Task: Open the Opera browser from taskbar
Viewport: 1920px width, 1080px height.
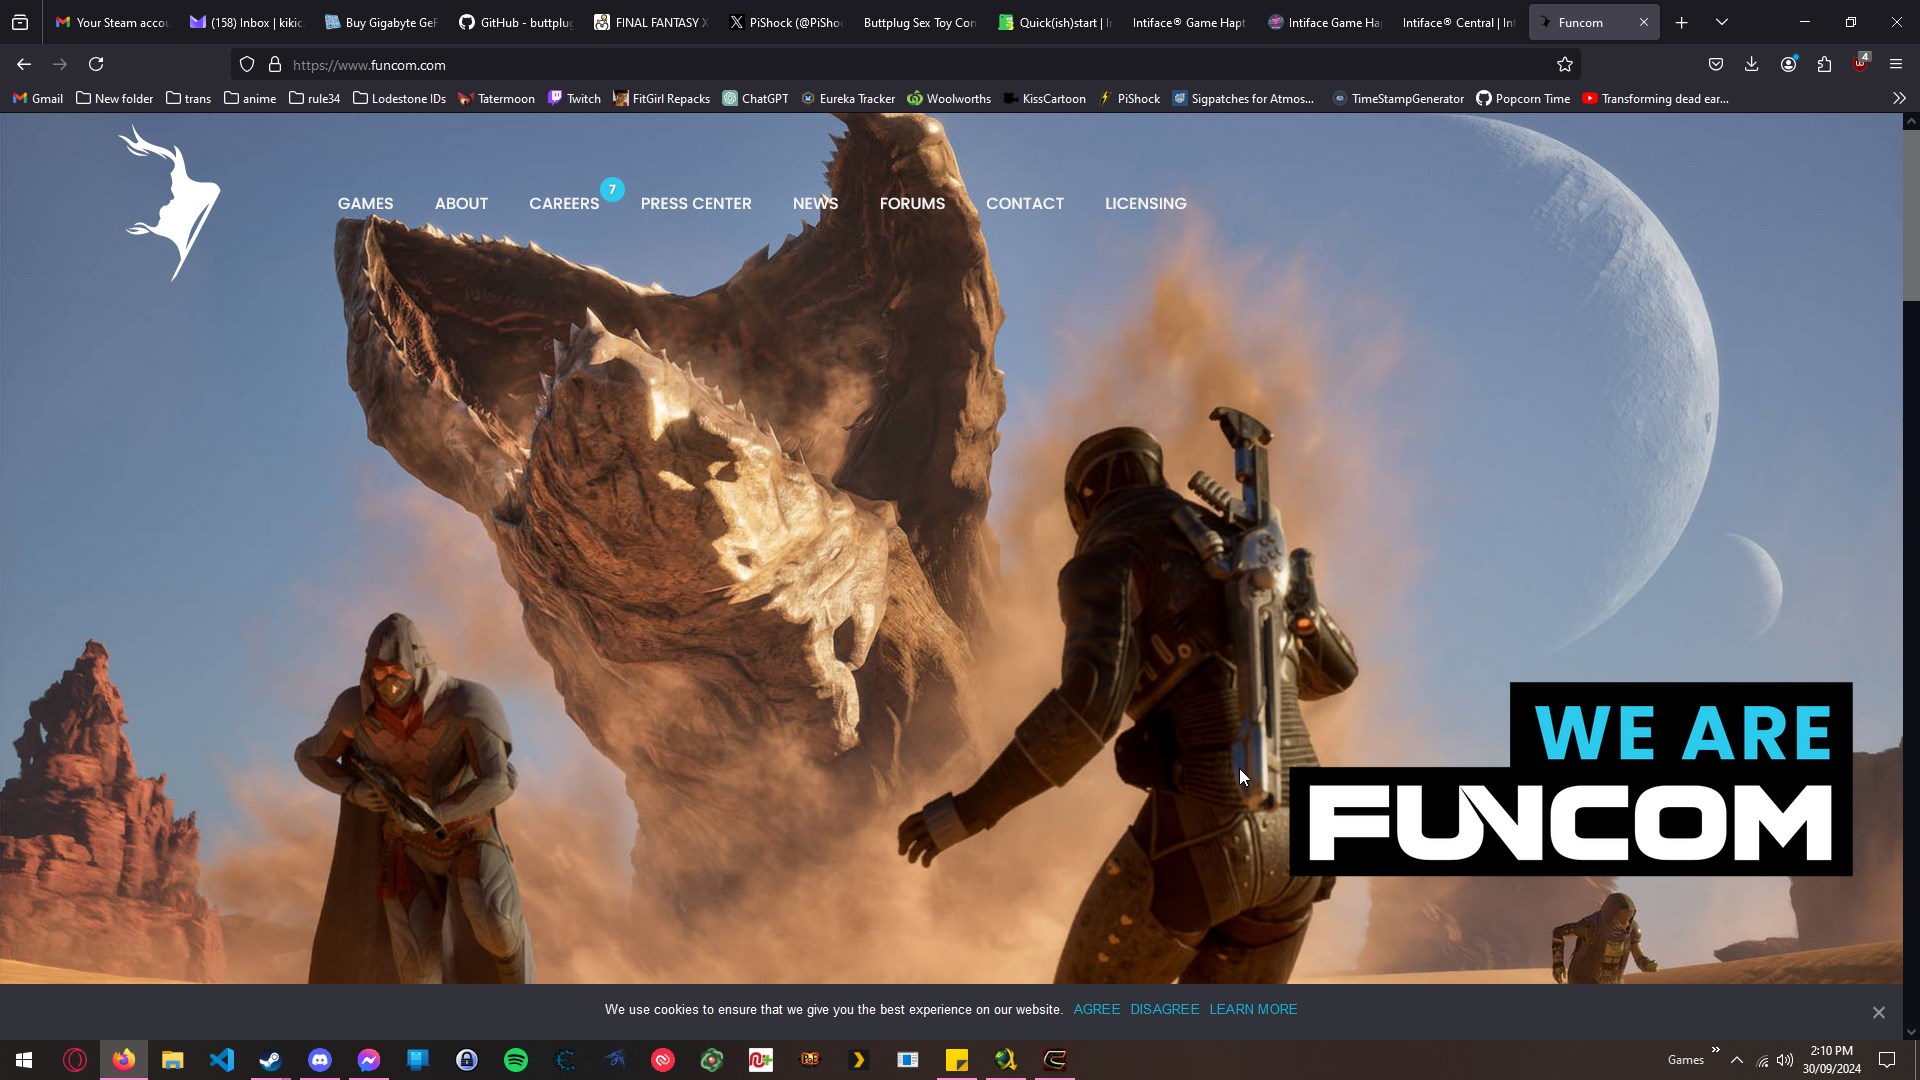Action: click(x=75, y=1060)
